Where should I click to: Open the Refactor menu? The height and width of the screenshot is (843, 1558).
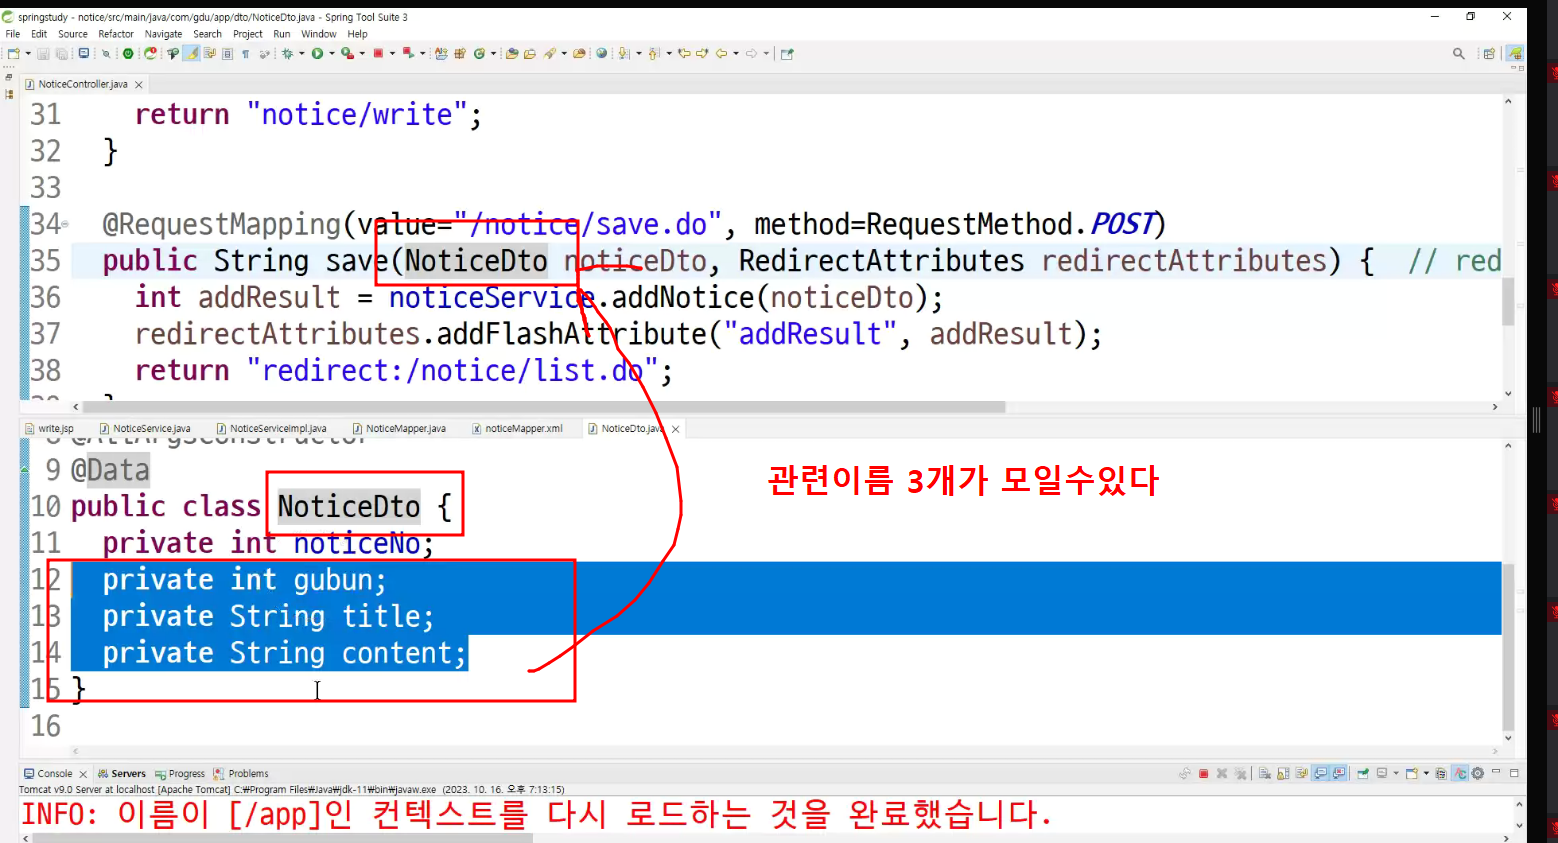pos(116,34)
